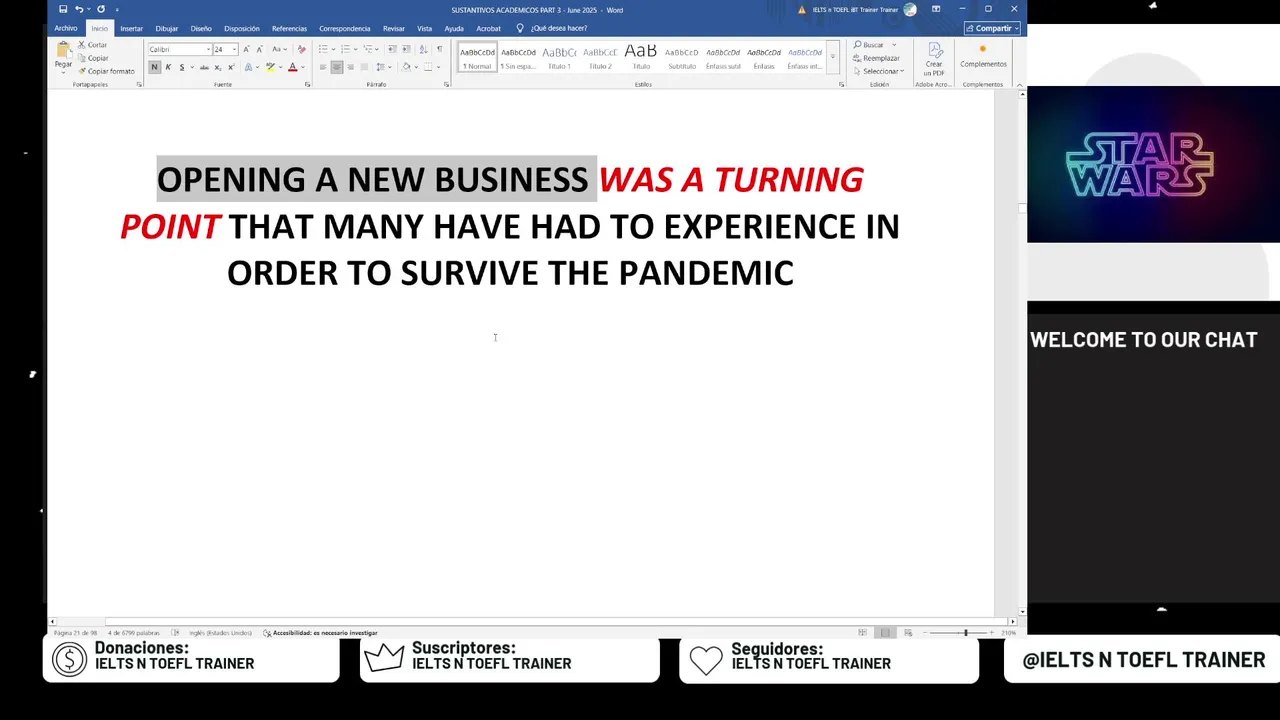Screen dimensions: 1280x720
Task: Open the font color dropdown arrow
Action: [301, 67]
